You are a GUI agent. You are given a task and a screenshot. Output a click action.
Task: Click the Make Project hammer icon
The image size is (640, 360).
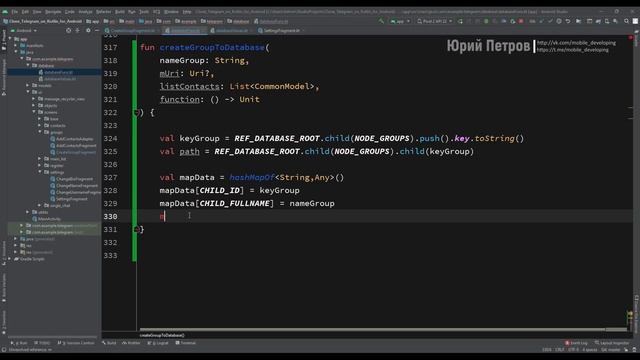pyautogui.click(x=381, y=21)
